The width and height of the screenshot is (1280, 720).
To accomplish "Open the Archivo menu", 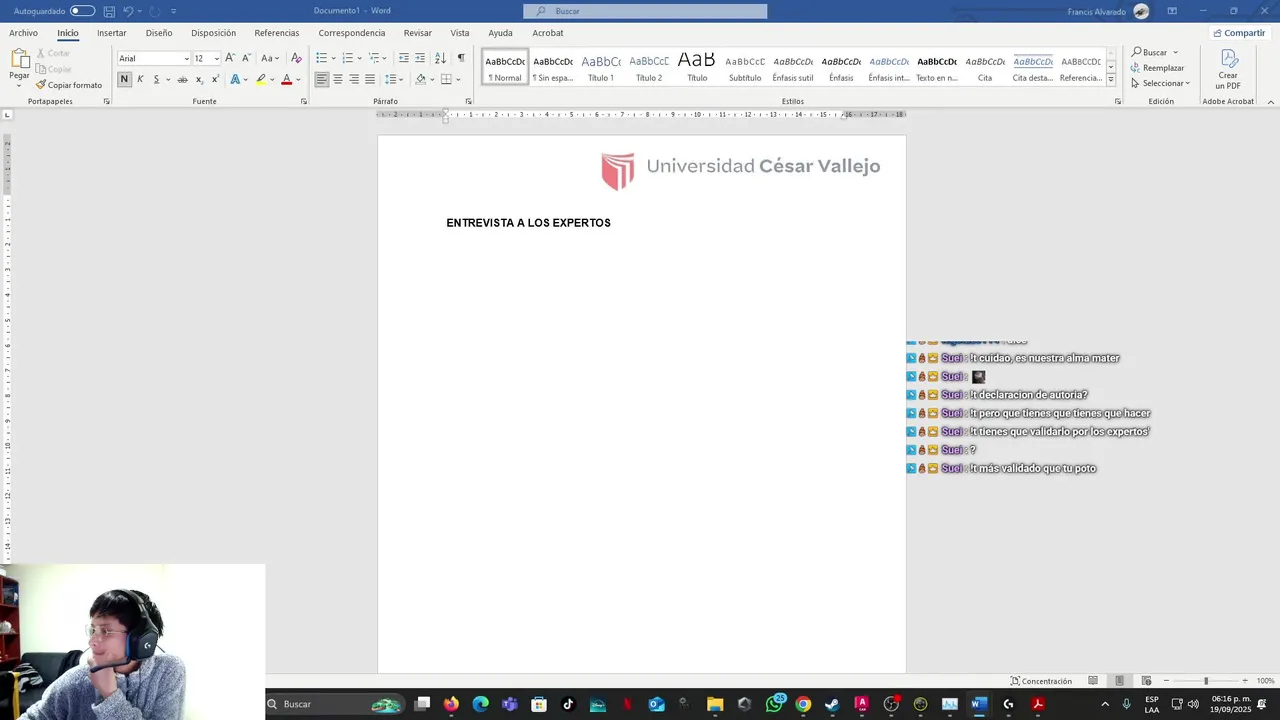I will click(x=24, y=33).
